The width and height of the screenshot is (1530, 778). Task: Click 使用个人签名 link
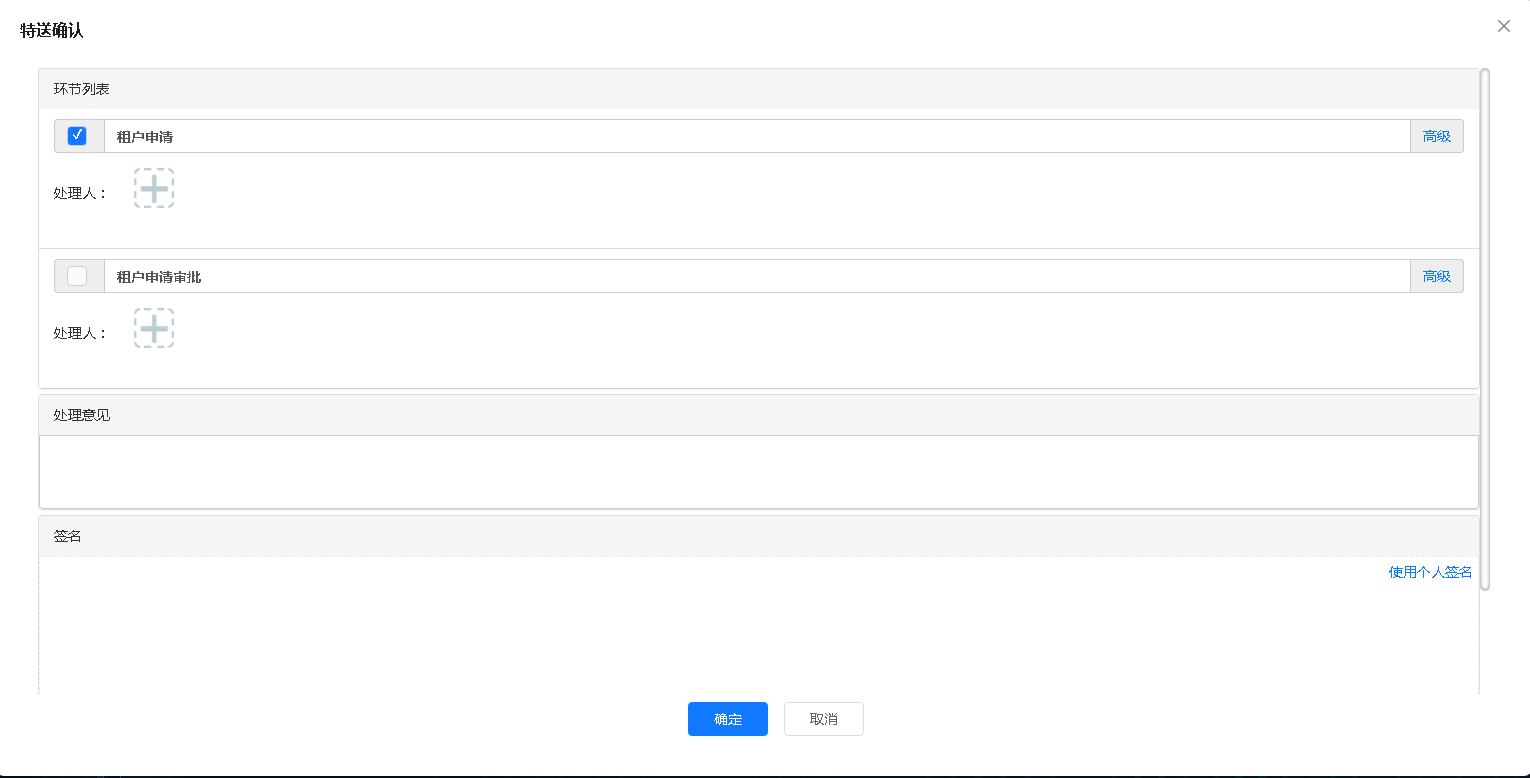(x=1430, y=572)
